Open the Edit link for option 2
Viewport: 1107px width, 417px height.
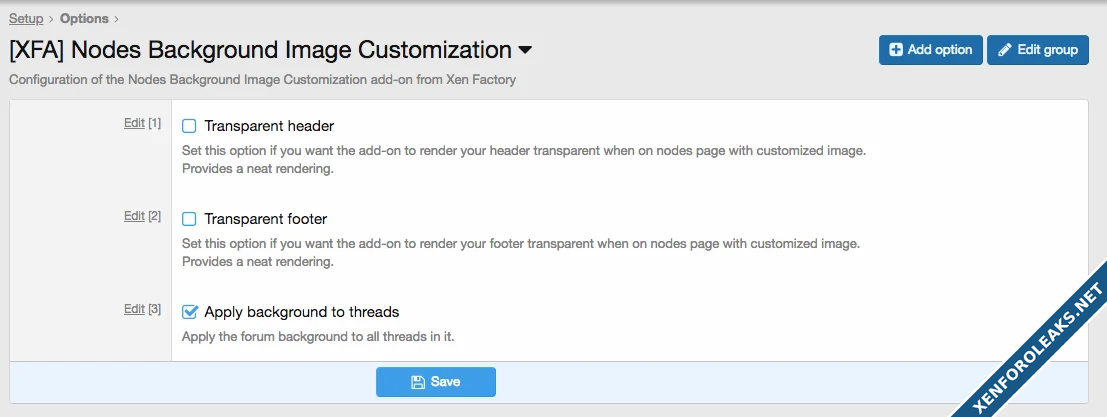click(134, 216)
